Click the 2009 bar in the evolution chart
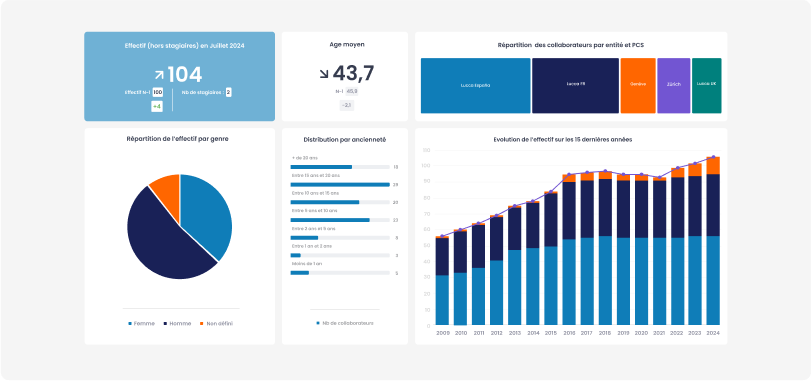This screenshot has width=811, height=381. (442, 281)
